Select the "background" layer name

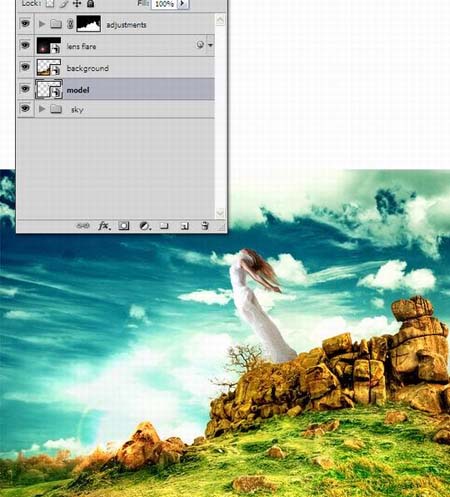click(x=88, y=68)
